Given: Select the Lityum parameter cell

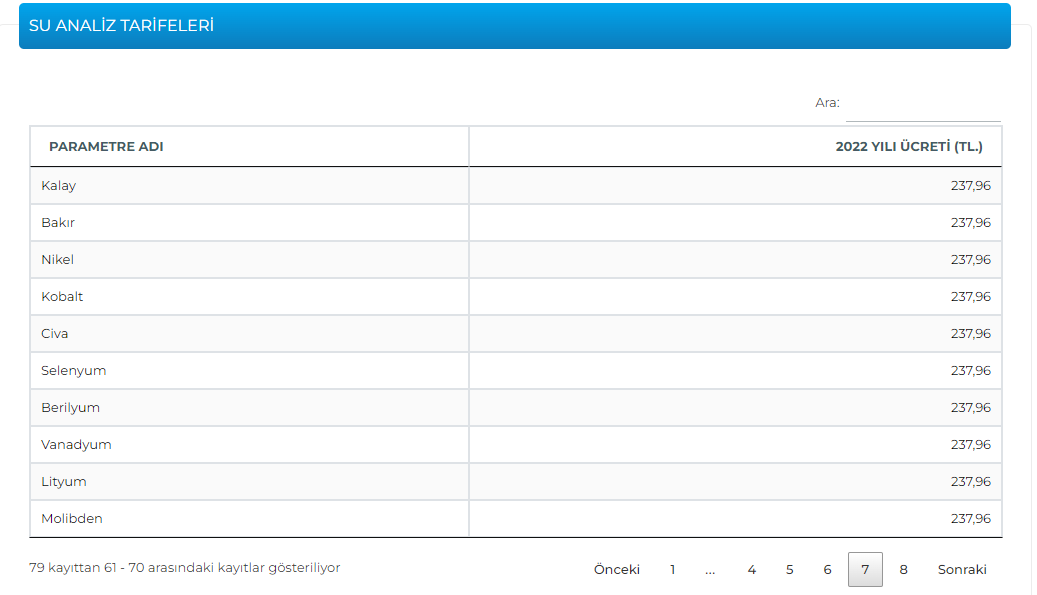Looking at the screenshot, I should tap(249, 482).
